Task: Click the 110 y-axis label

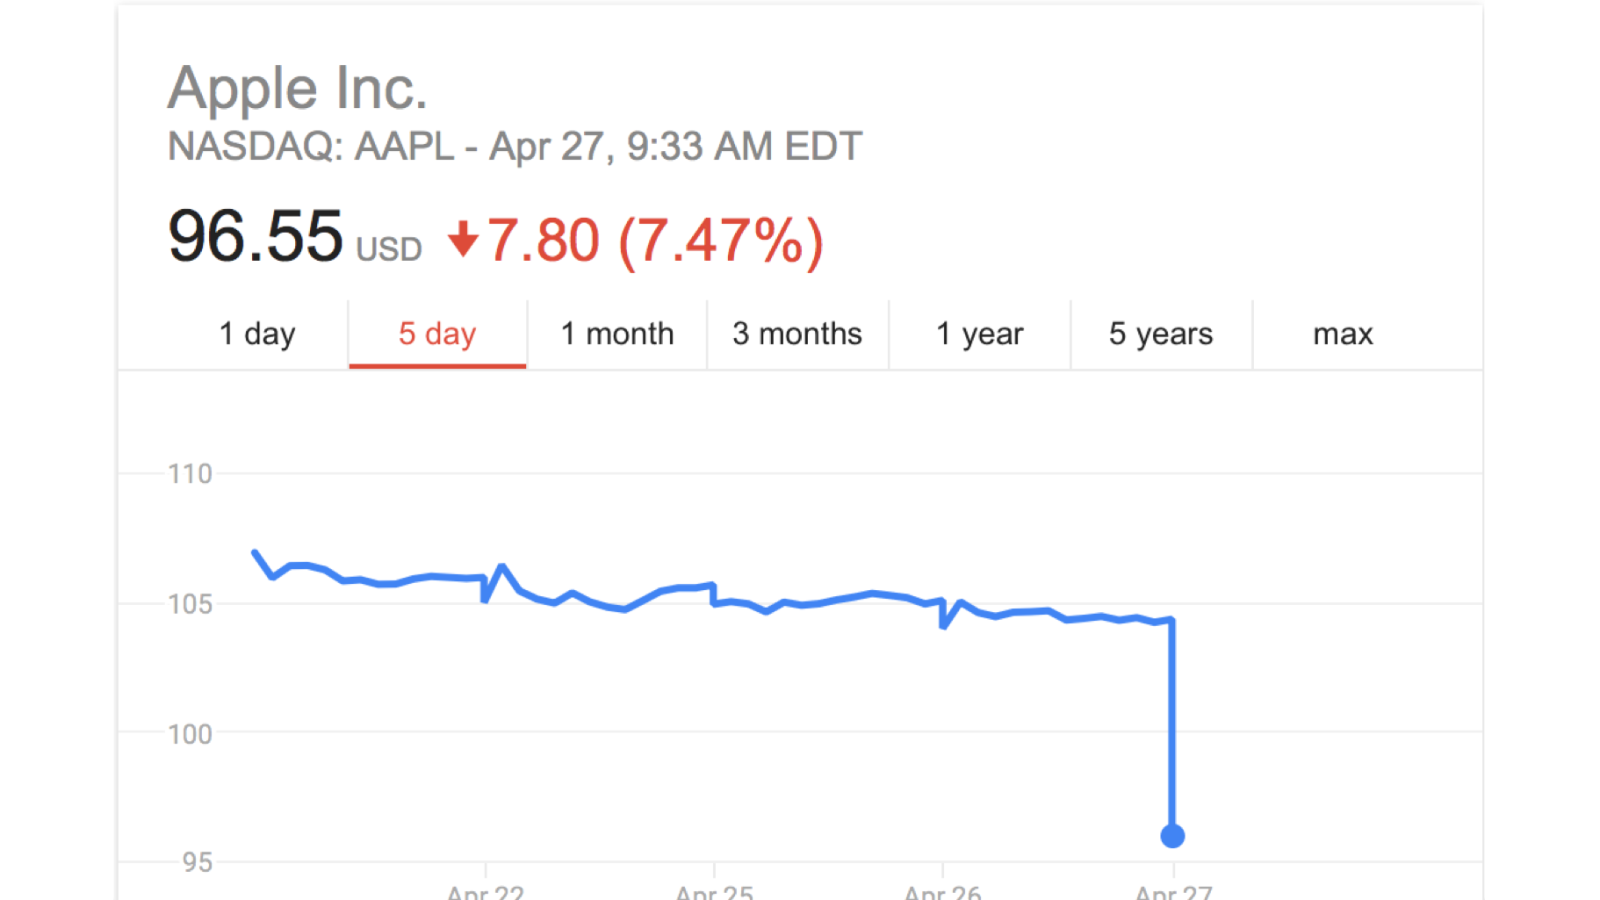Action: [x=190, y=474]
